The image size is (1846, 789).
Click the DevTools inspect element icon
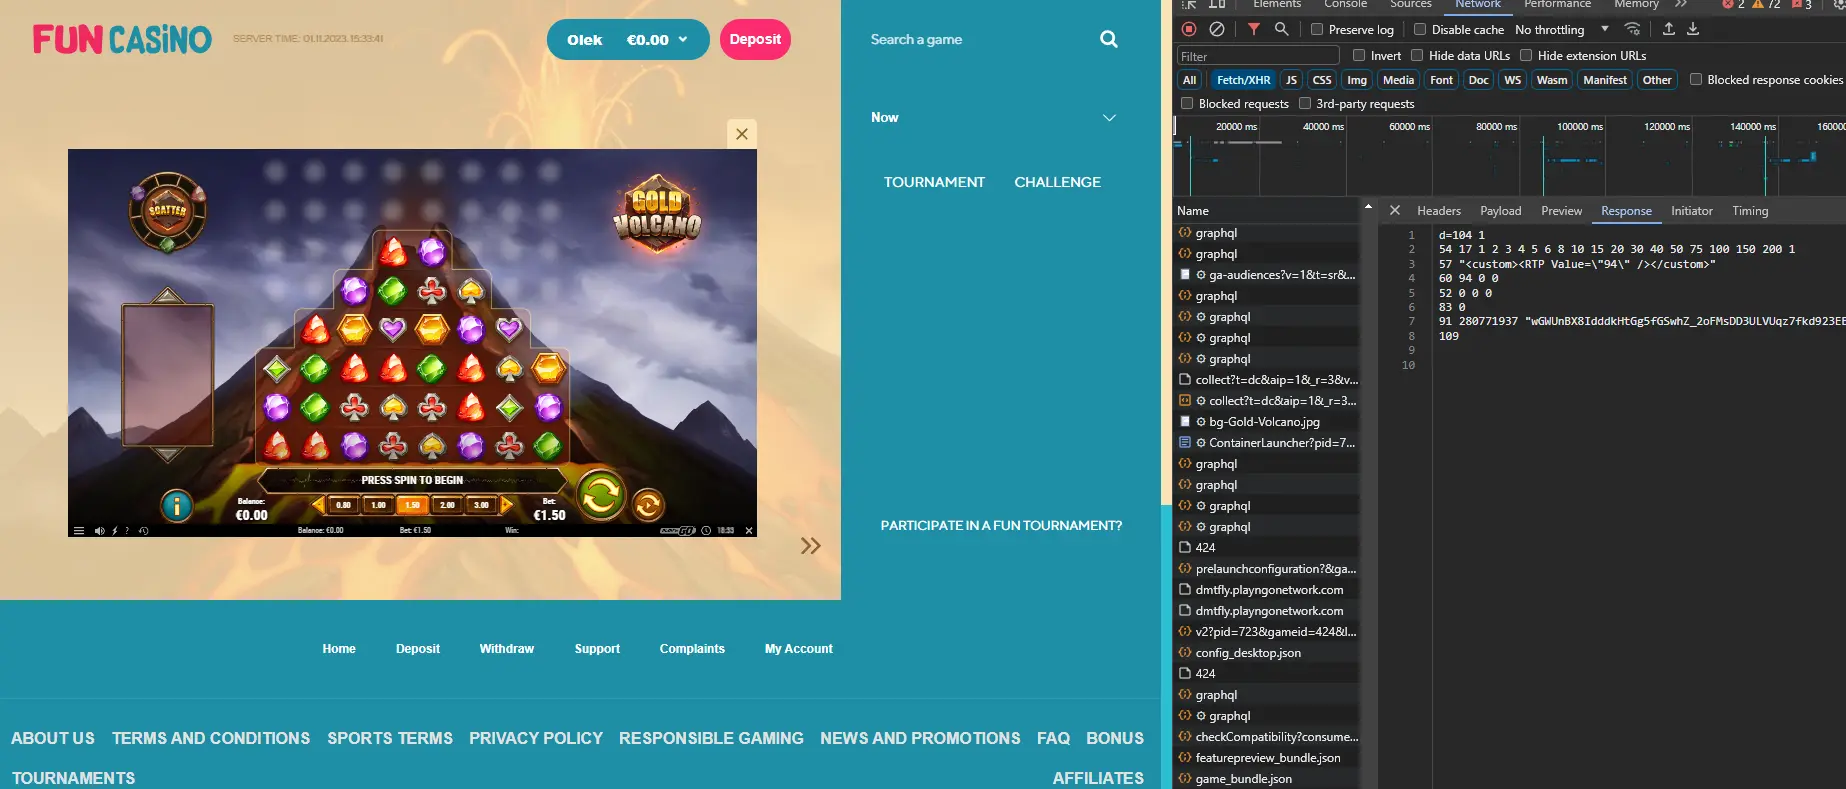point(1189,4)
